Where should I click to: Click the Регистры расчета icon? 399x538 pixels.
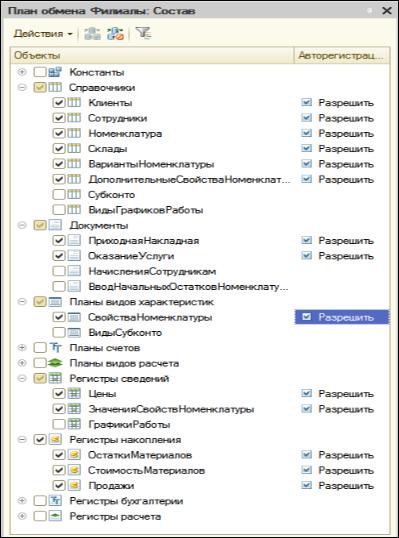coord(55,516)
